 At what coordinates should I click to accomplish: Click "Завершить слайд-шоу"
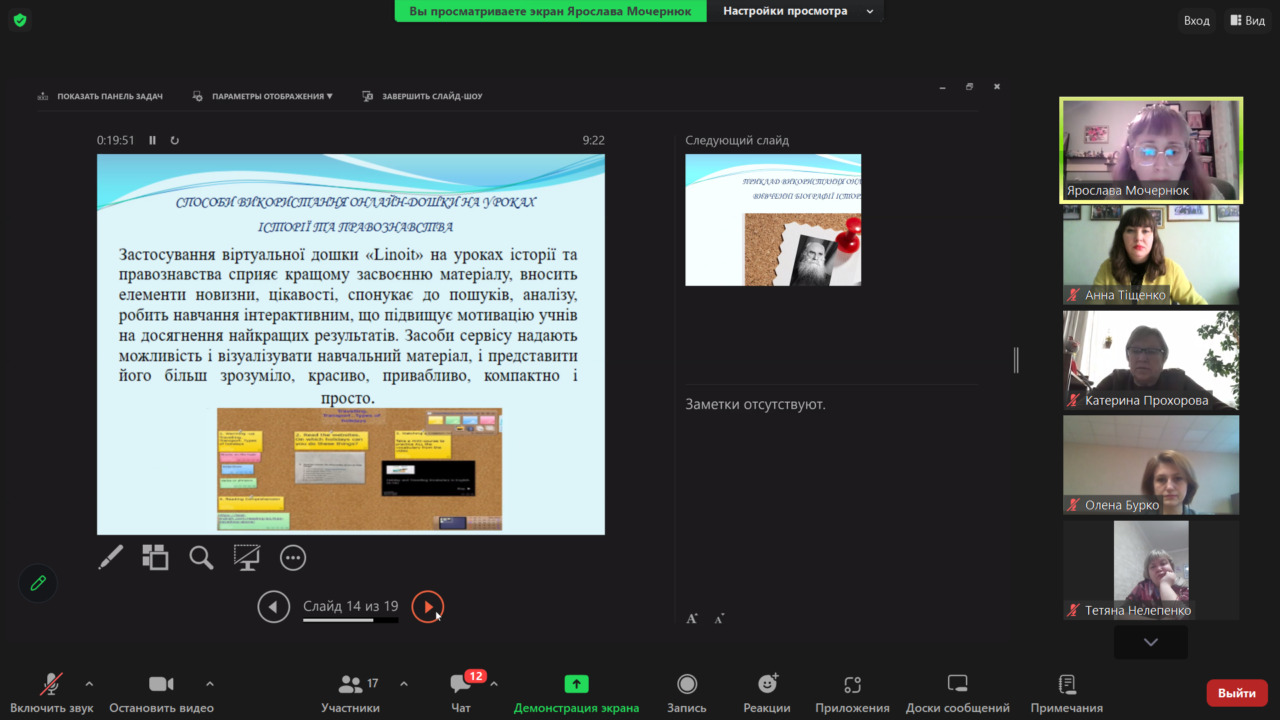click(x=422, y=97)
